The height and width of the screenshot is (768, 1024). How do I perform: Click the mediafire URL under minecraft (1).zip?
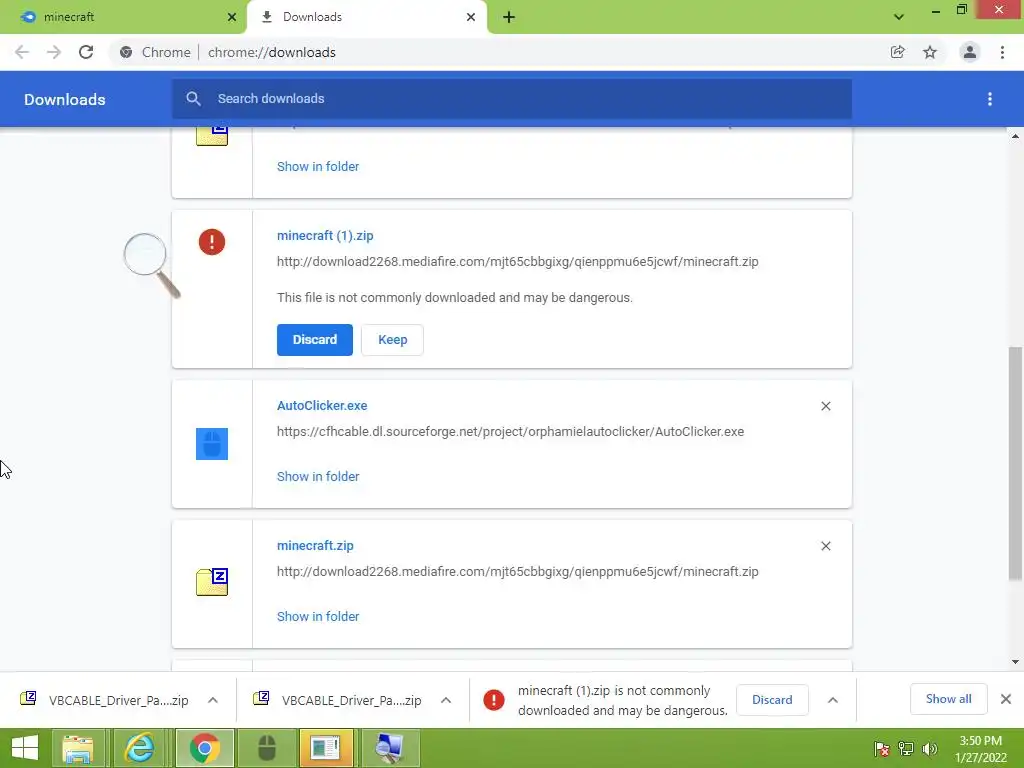pyautogui.click(x=518, y=261)
